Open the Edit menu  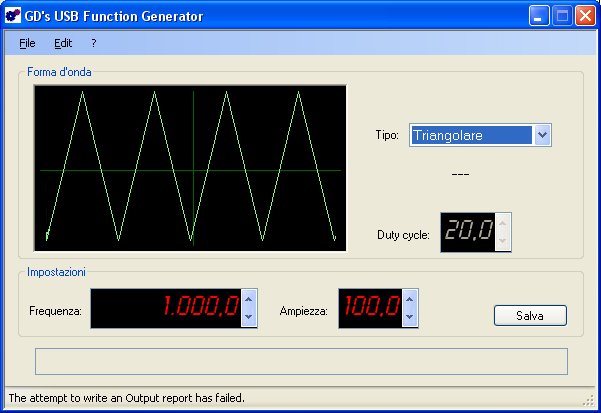[x=63, y=44]
